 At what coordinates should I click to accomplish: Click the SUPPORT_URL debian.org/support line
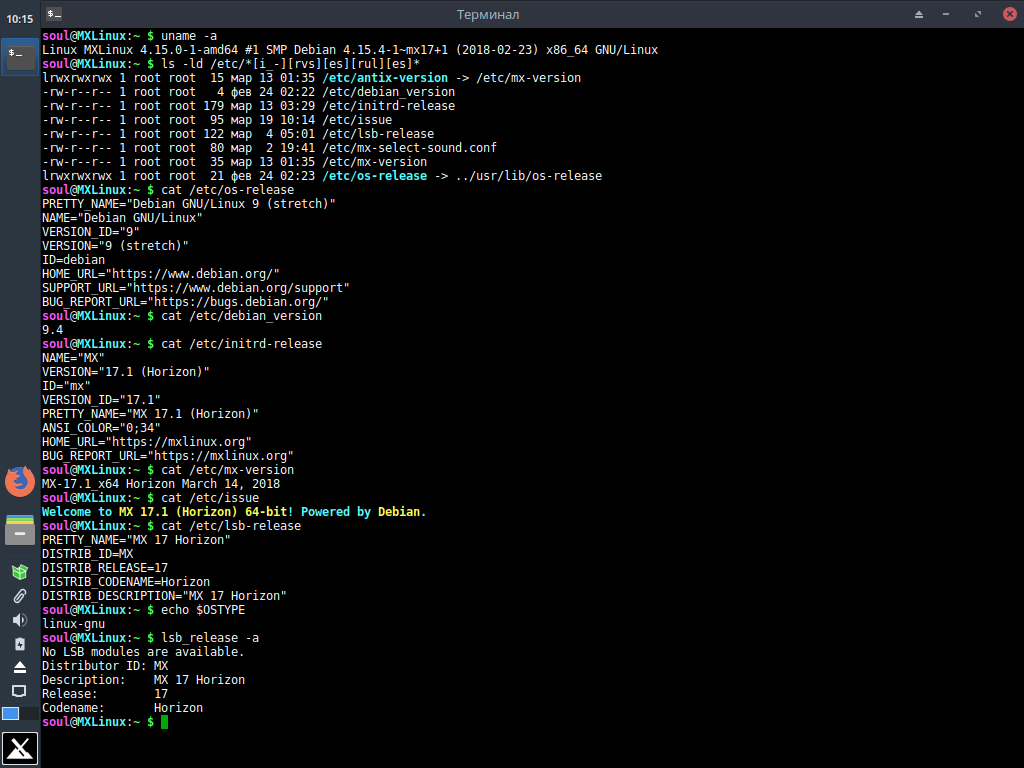click(196, 288)
